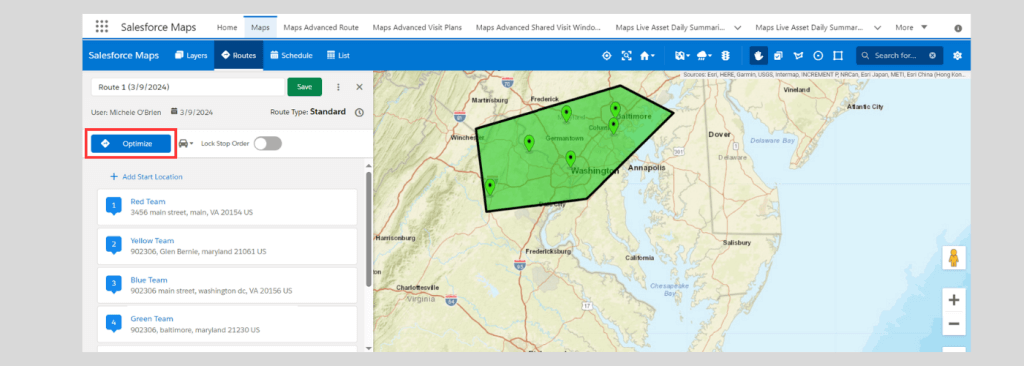Open the Salesforce app launcher grid
Viewport: 1024px width, 366px height.
102,27
